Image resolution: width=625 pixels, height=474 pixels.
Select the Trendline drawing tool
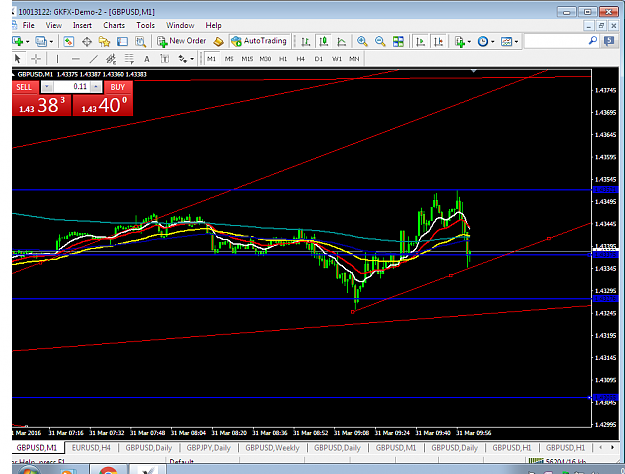93,59
